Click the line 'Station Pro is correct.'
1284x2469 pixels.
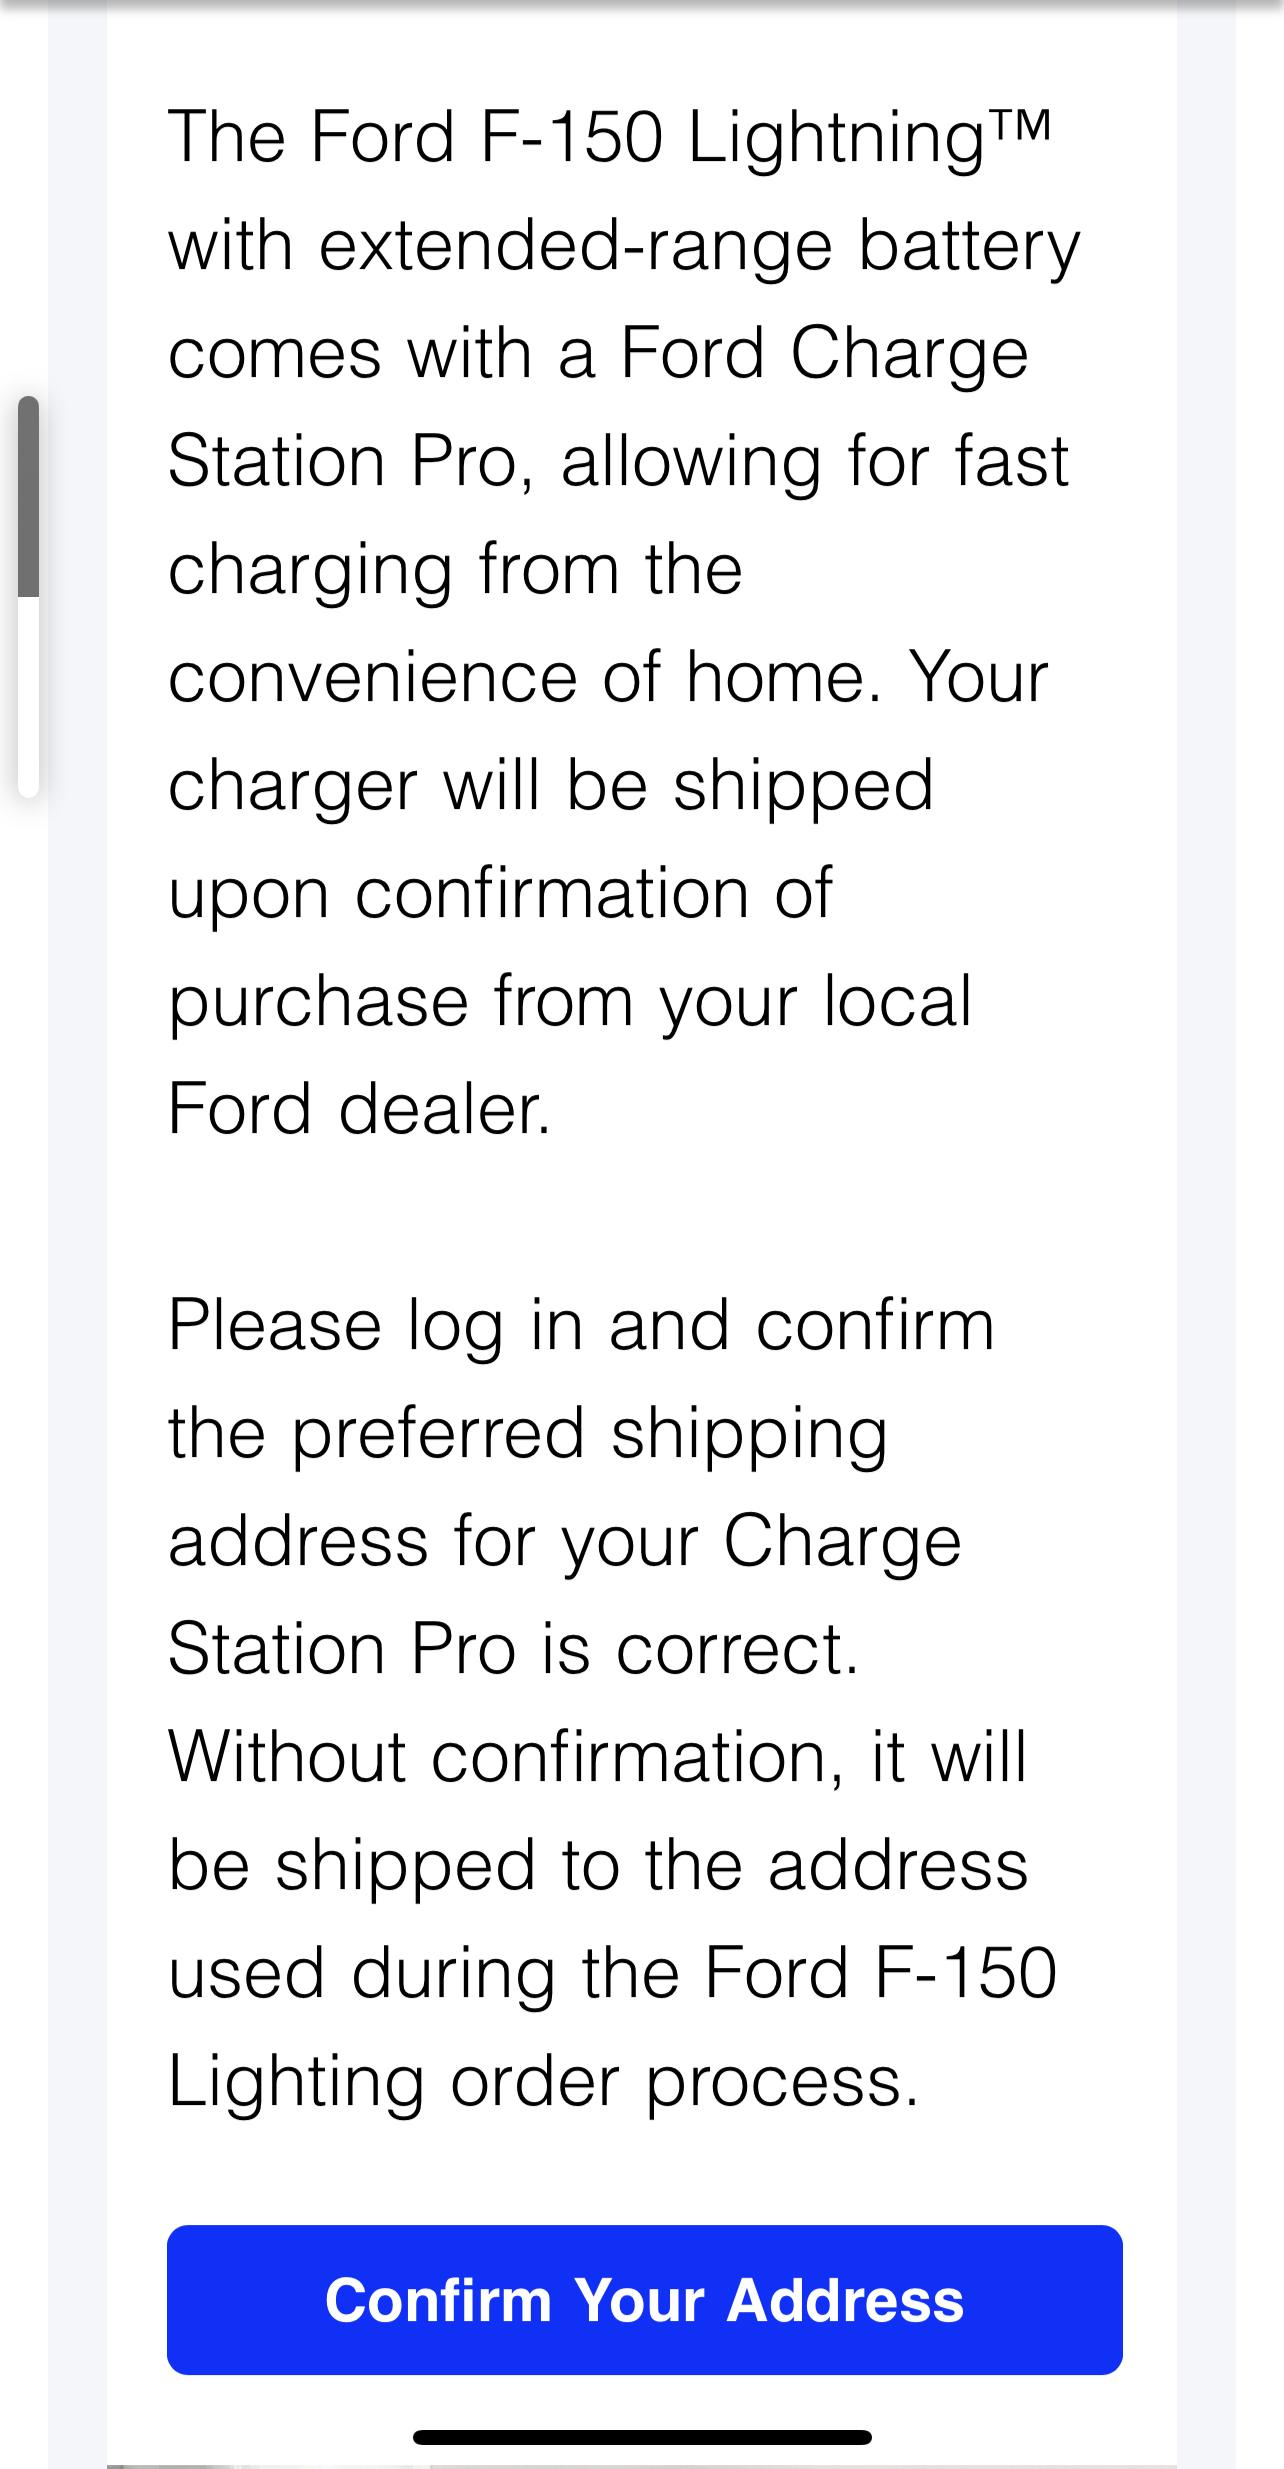[514, 1650]
